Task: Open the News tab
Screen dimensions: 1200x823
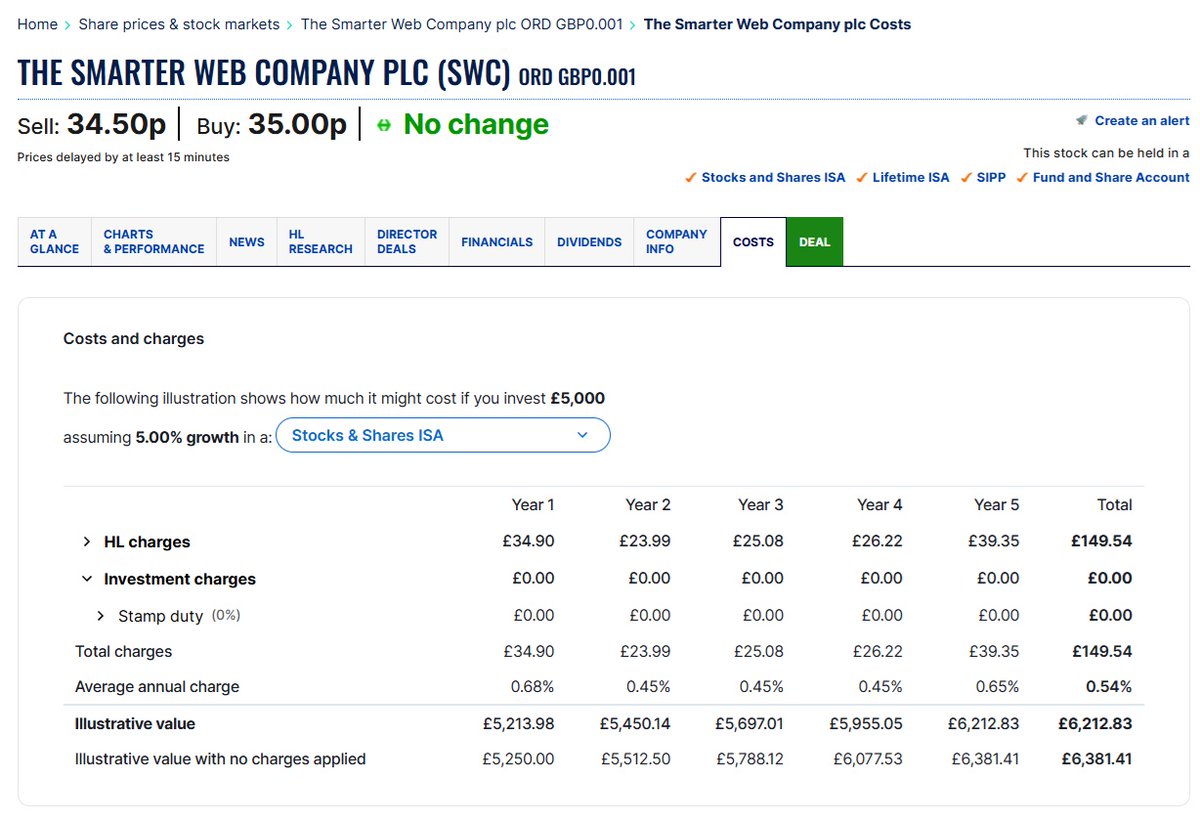Action: coord(247,242)
